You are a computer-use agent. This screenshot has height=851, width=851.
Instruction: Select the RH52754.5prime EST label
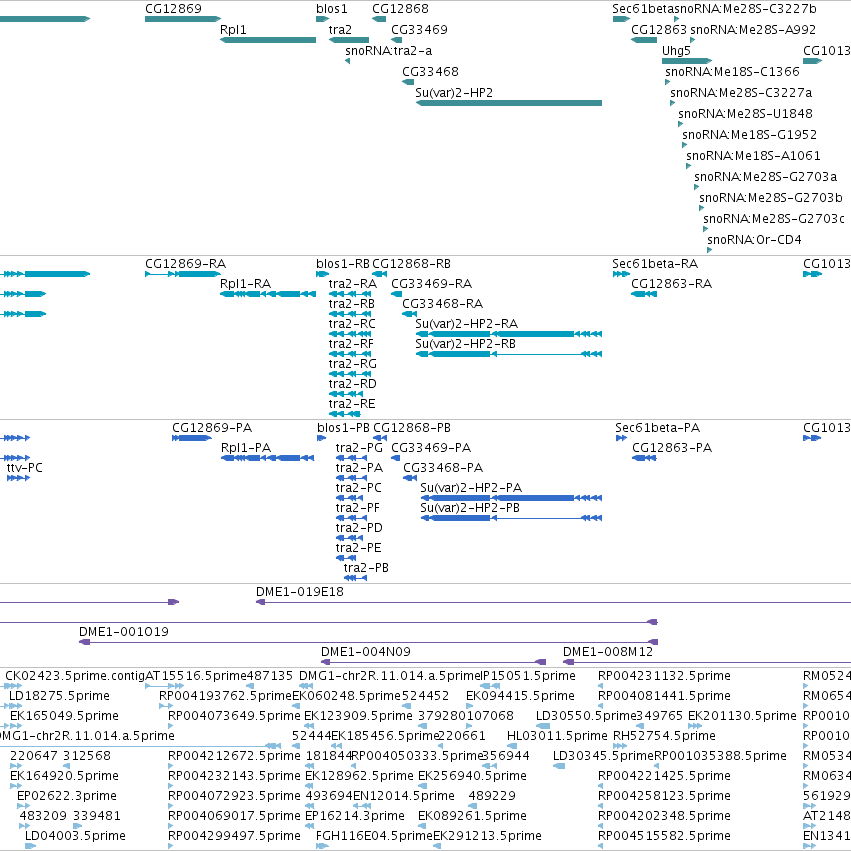point(664,736)
